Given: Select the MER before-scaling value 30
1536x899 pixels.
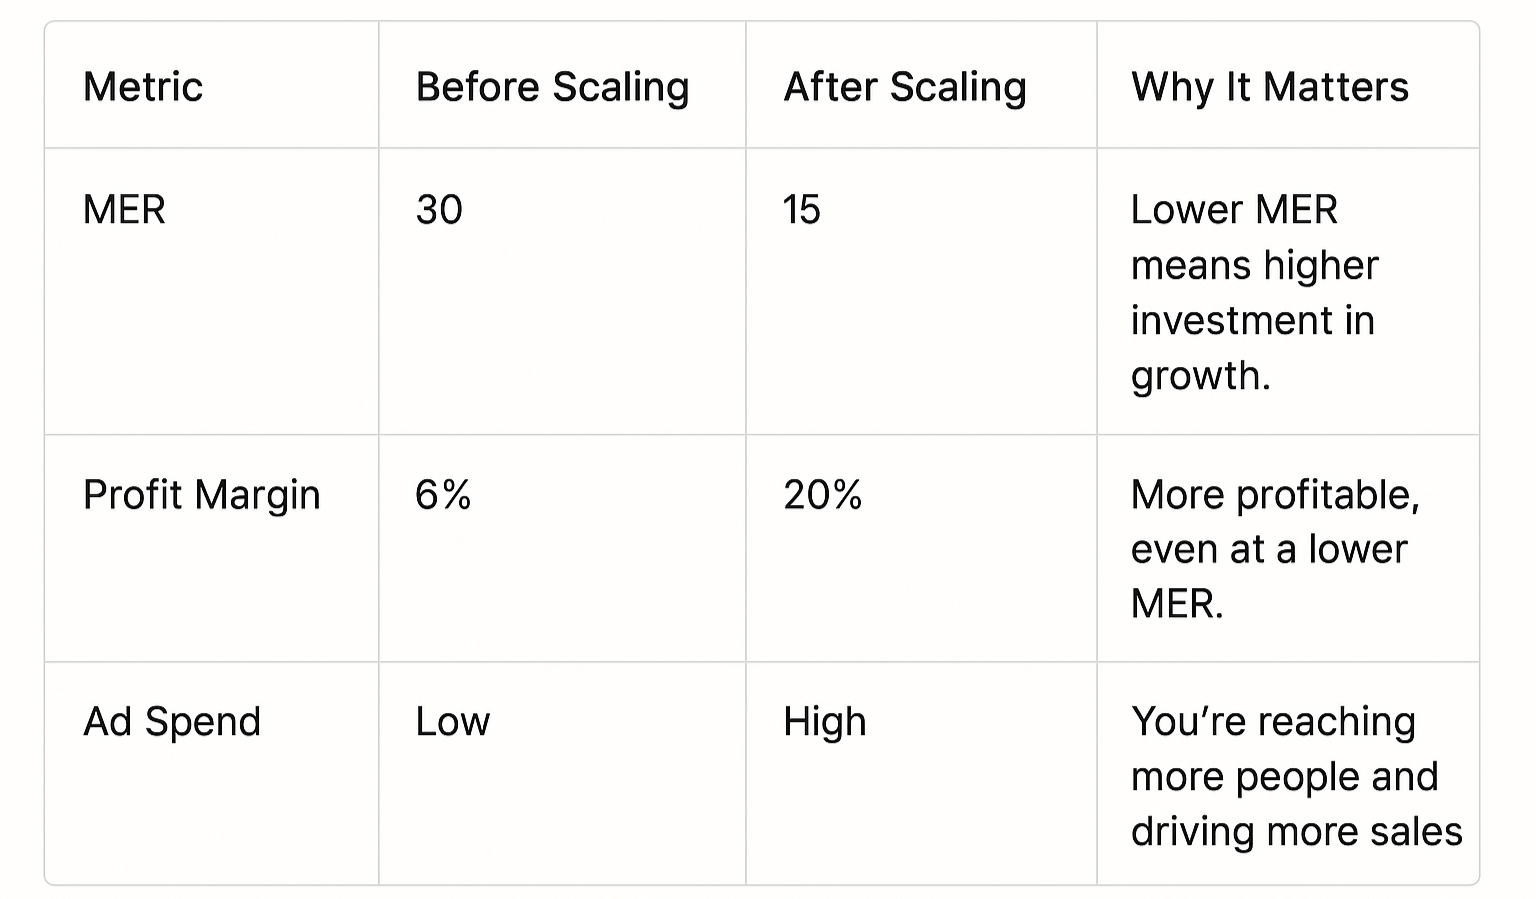Looking at the screenshot, I should pyautogui.click(x=439, y=210).
